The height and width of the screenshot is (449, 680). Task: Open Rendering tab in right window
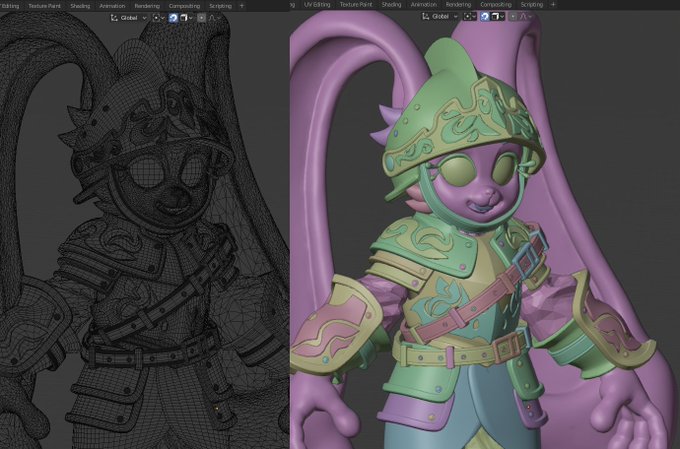(458, 4)
